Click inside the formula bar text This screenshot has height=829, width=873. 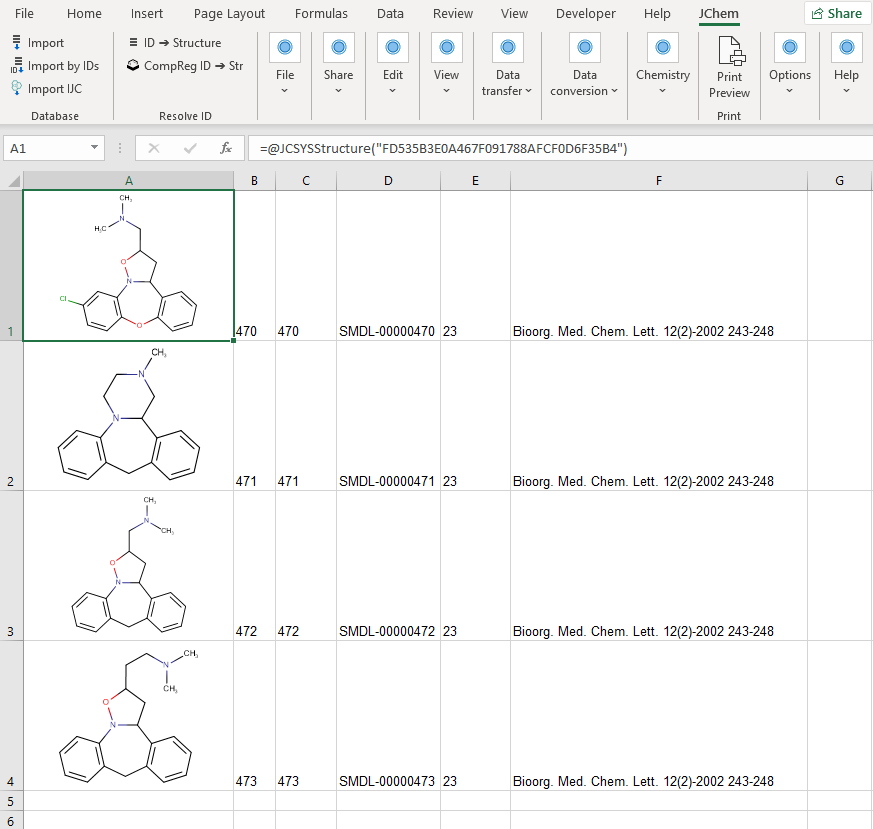450,148
